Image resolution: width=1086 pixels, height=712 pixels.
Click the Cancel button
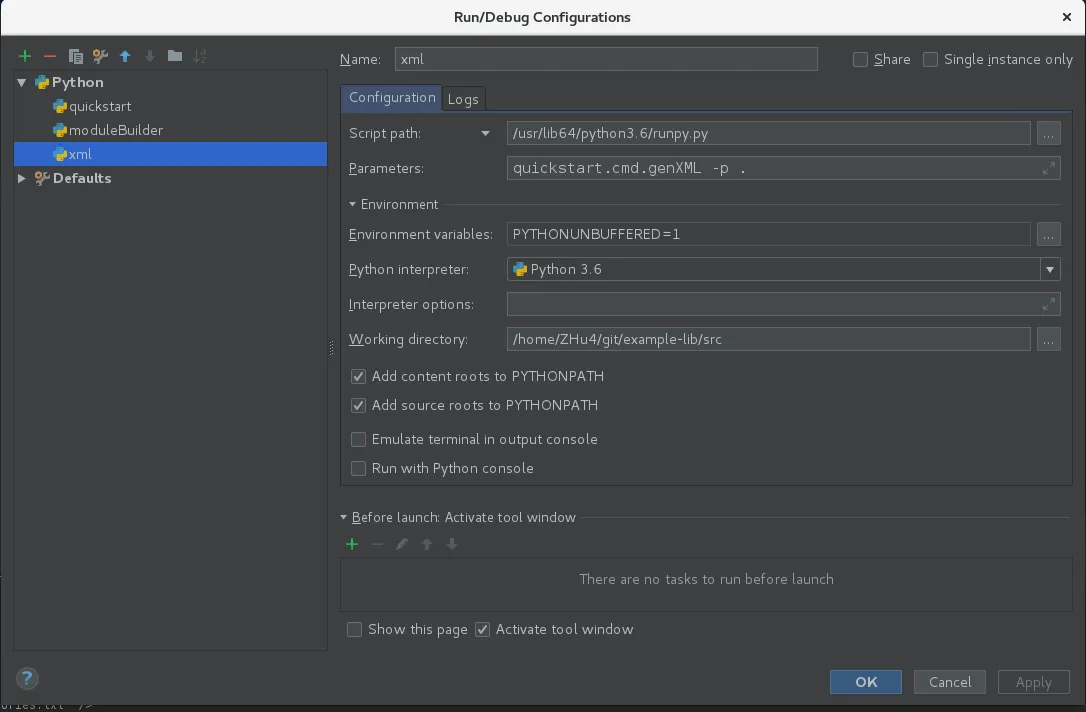(x=949, y=682)
